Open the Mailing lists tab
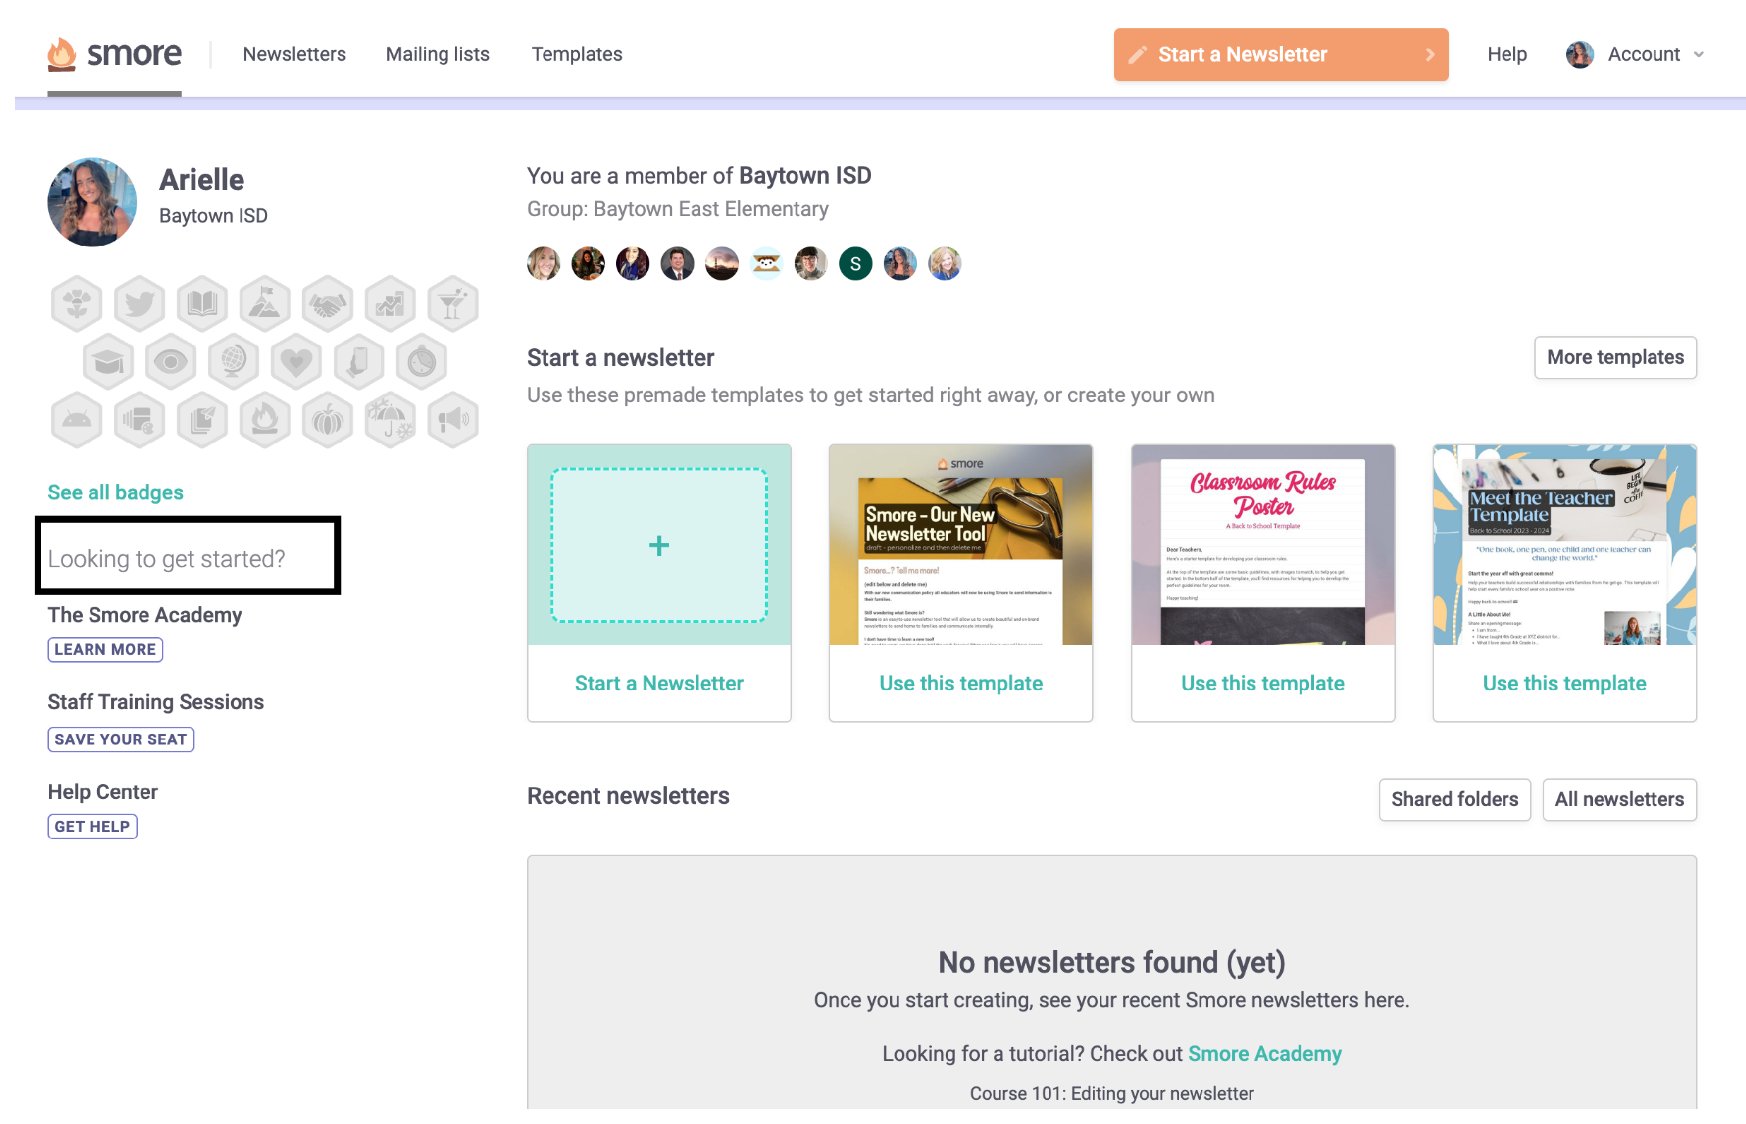 (x=437, y=54)
